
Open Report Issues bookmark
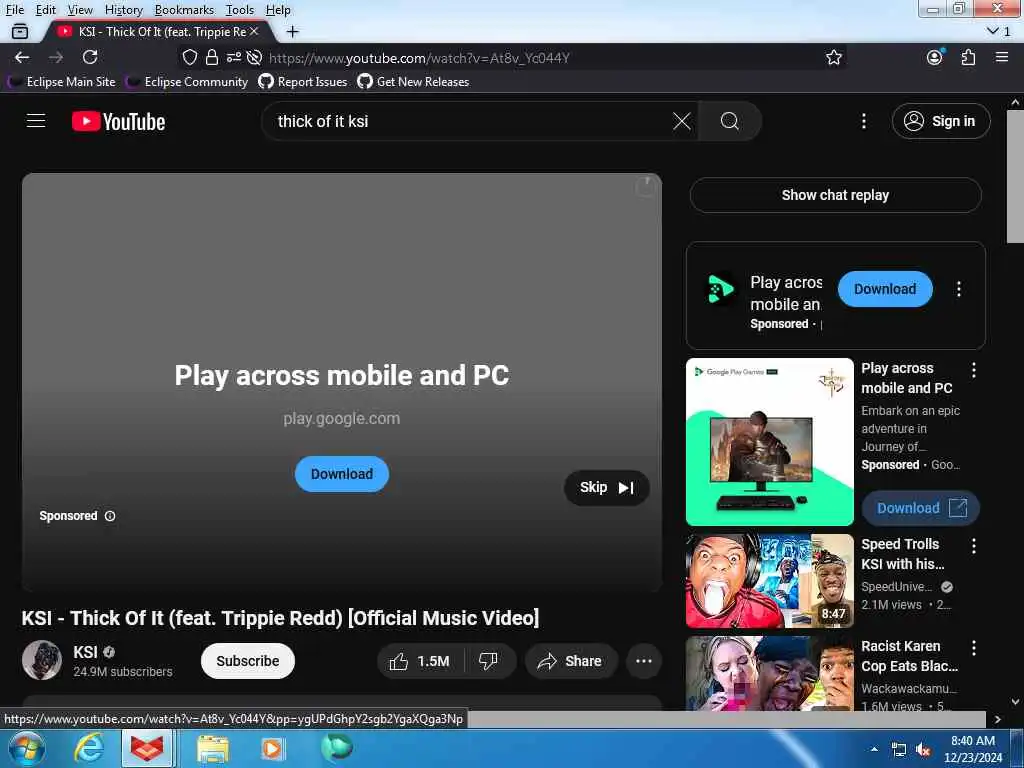tap(303, 82)
